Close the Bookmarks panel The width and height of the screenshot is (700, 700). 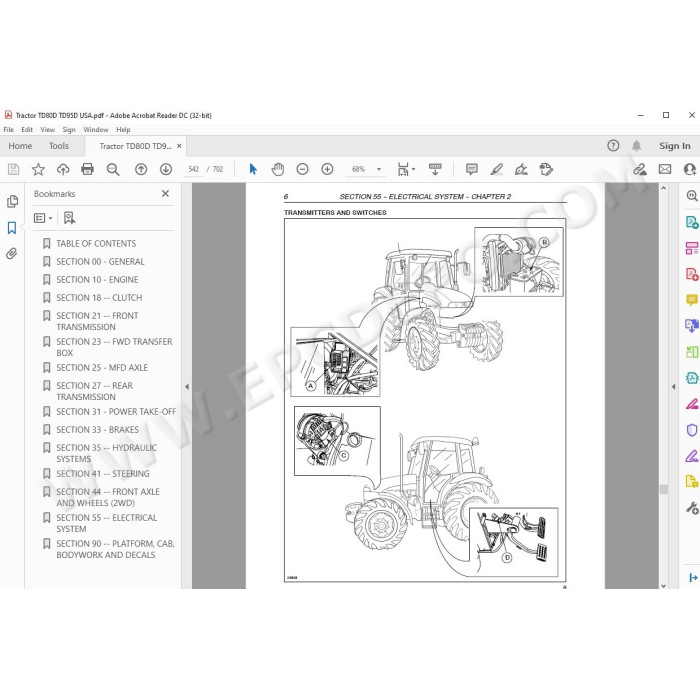click(x=165, y=193)
